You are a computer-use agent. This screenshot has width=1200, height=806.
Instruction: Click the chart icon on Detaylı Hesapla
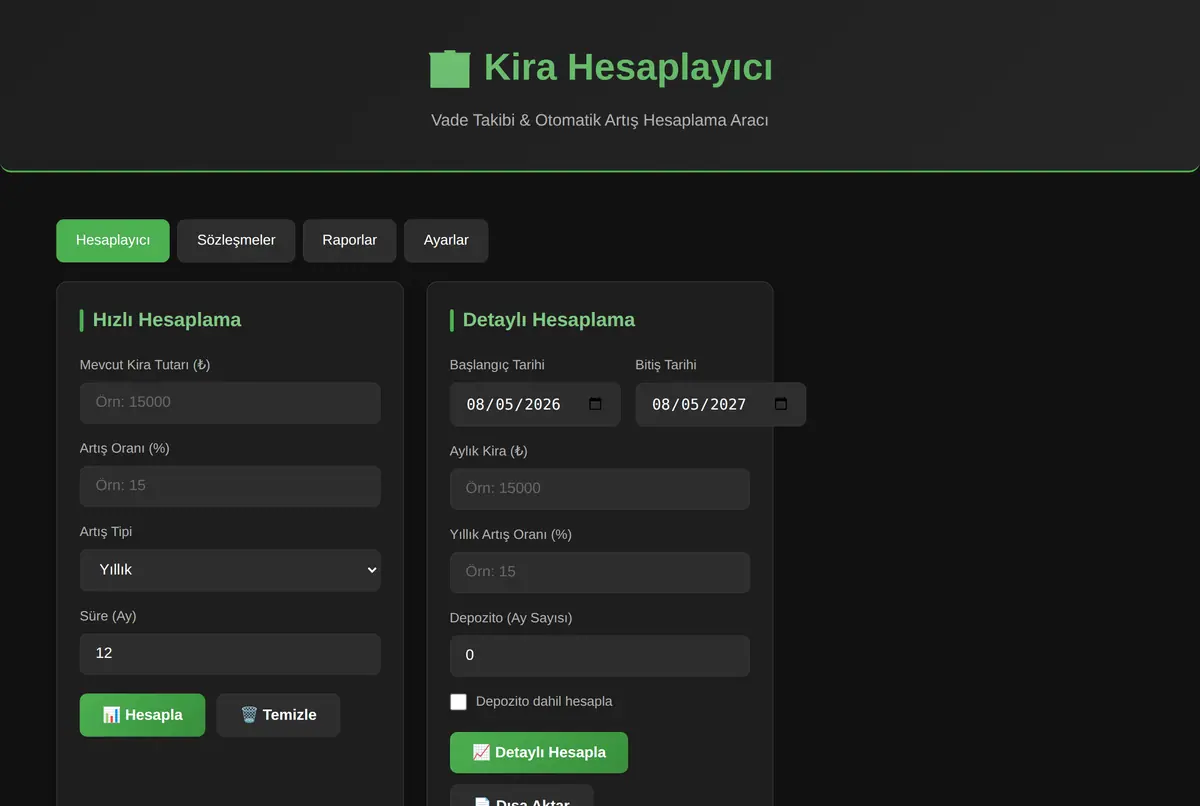pyautogui.click(x=481, y=752)
